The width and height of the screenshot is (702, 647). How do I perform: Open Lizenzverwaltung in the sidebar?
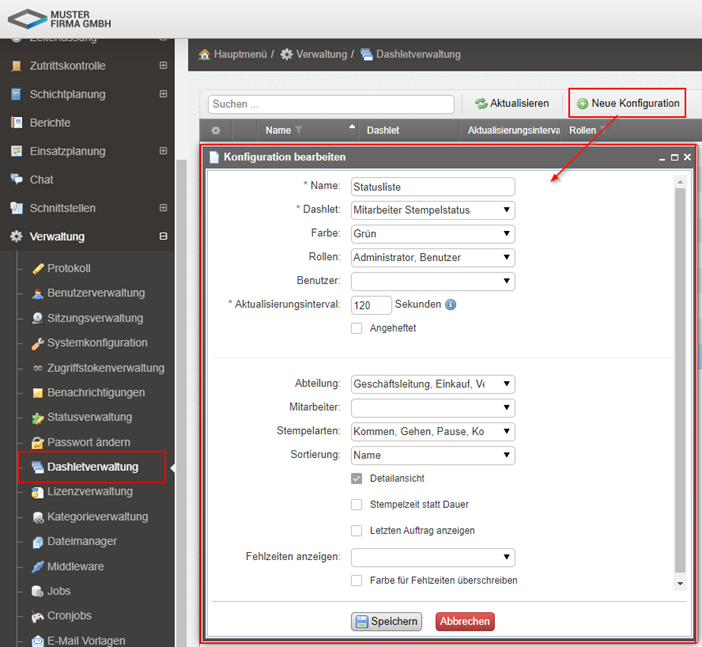[x=89, y=492]
